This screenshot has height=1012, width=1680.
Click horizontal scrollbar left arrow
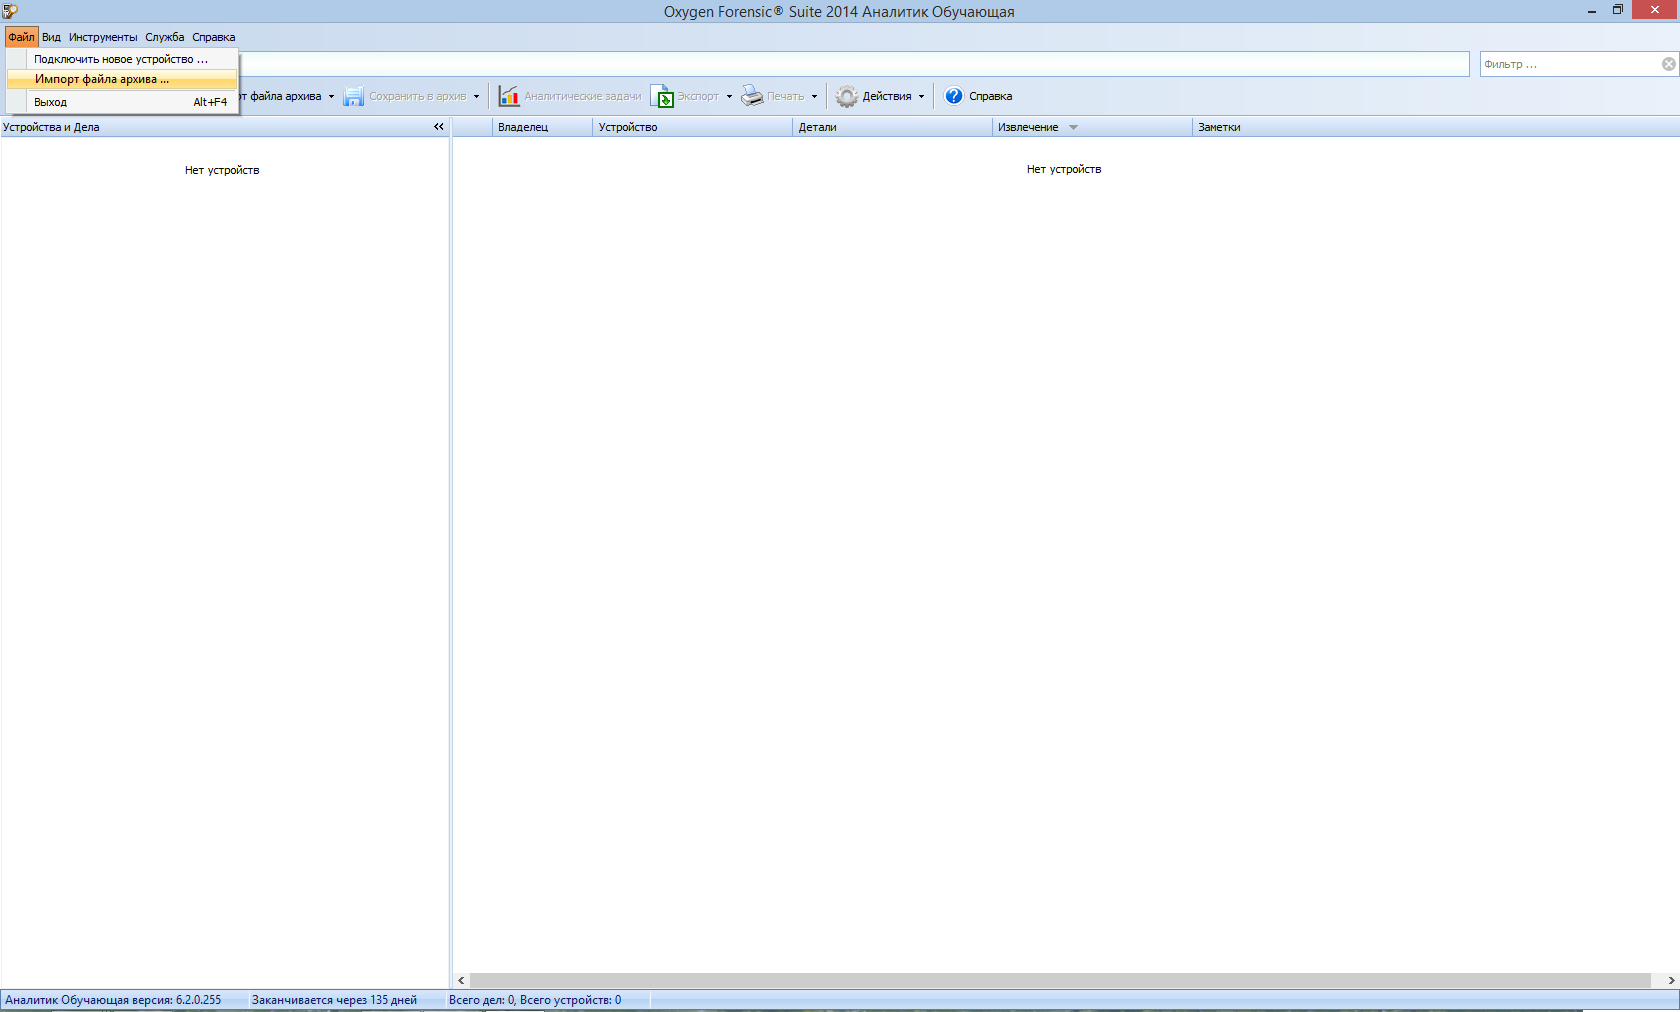point(461,981)
